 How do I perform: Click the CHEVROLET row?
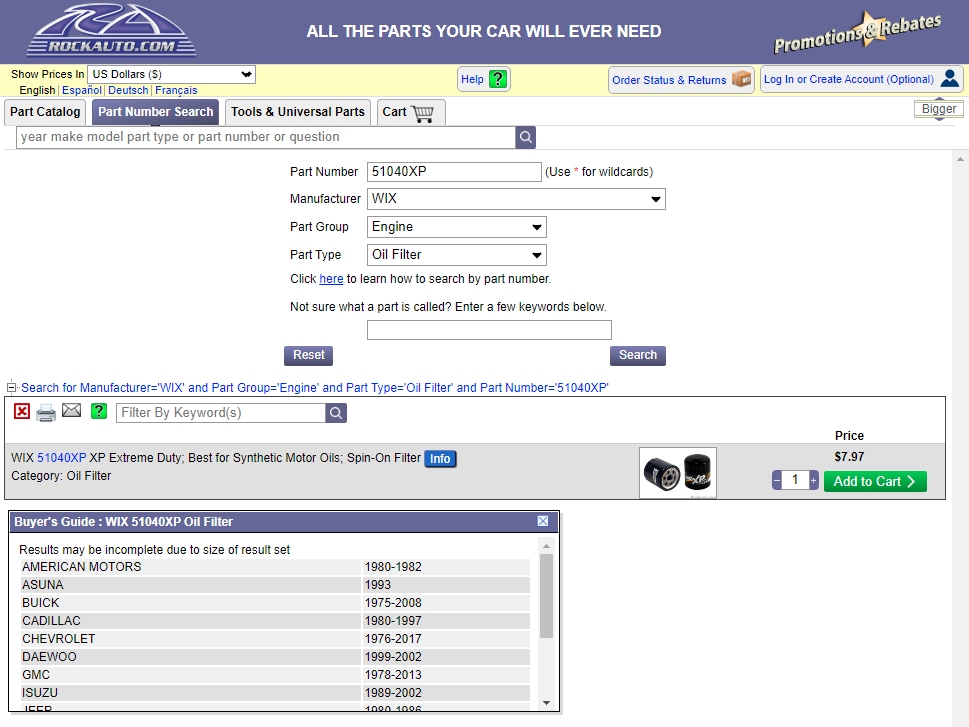pyautogui.click(x=275, y=639)
